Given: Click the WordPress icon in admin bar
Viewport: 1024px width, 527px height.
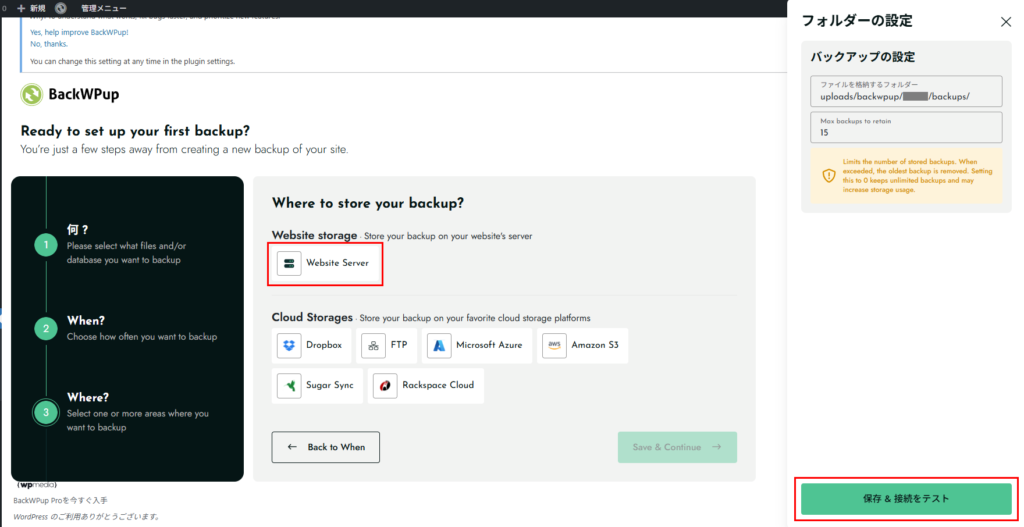Looking at the screenshot, I should [x=61, y=8].
